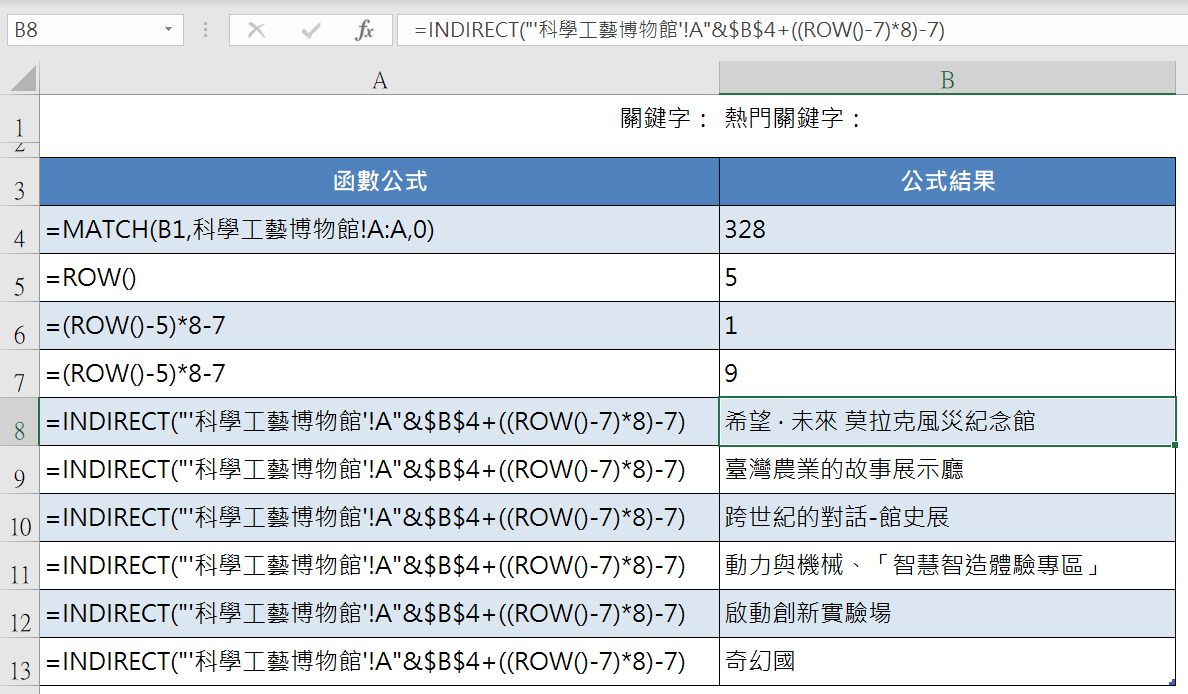Click the Select All corner triangle
Image resolution: width=1188 pixels, height=694 pixels.
(x=23, y=79)
